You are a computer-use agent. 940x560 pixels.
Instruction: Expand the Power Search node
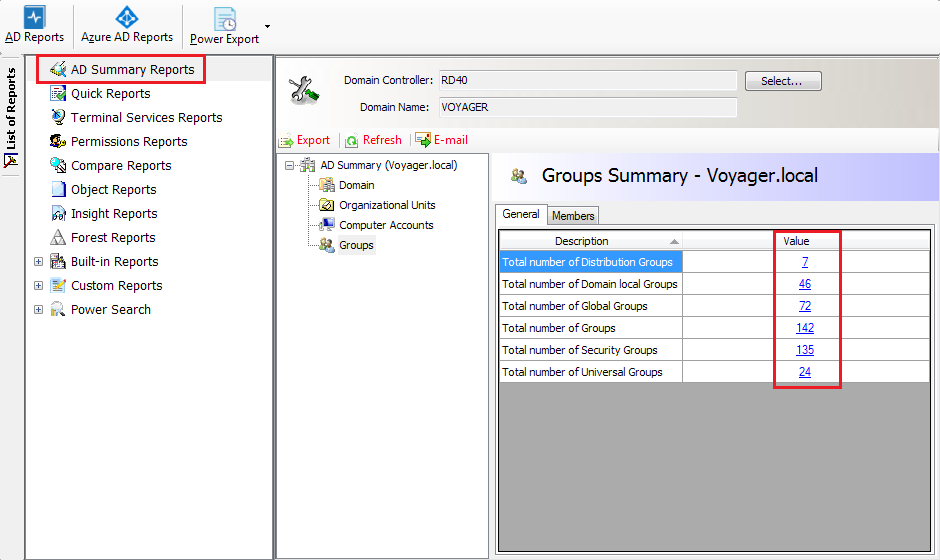[x=38, y=309]
